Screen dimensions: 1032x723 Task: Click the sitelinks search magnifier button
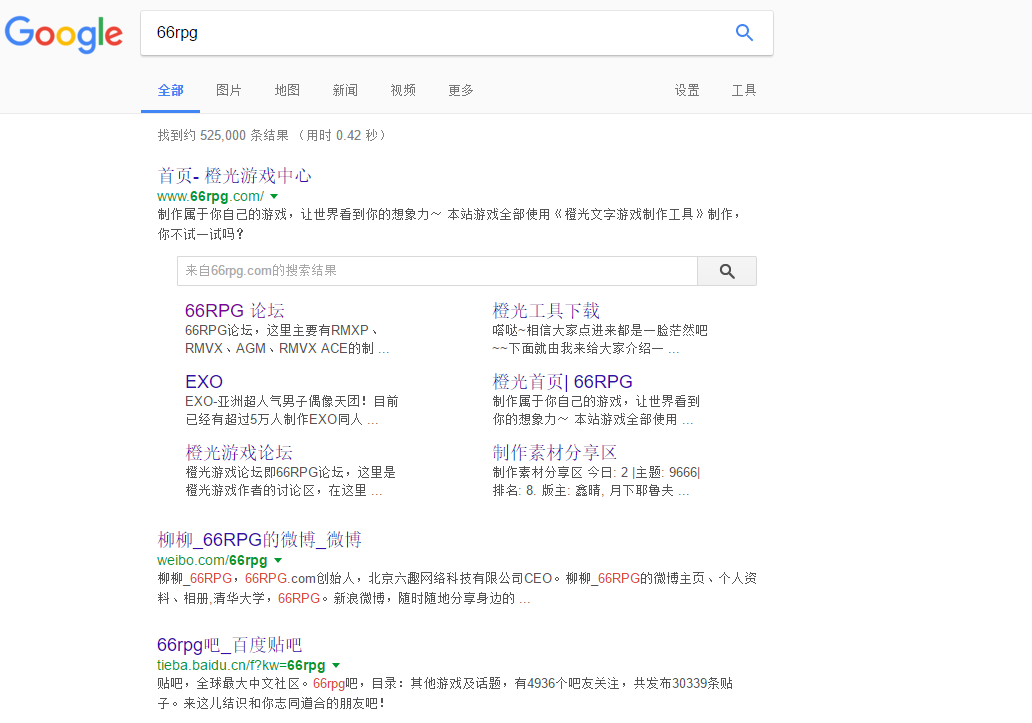(x=727, y=271)
